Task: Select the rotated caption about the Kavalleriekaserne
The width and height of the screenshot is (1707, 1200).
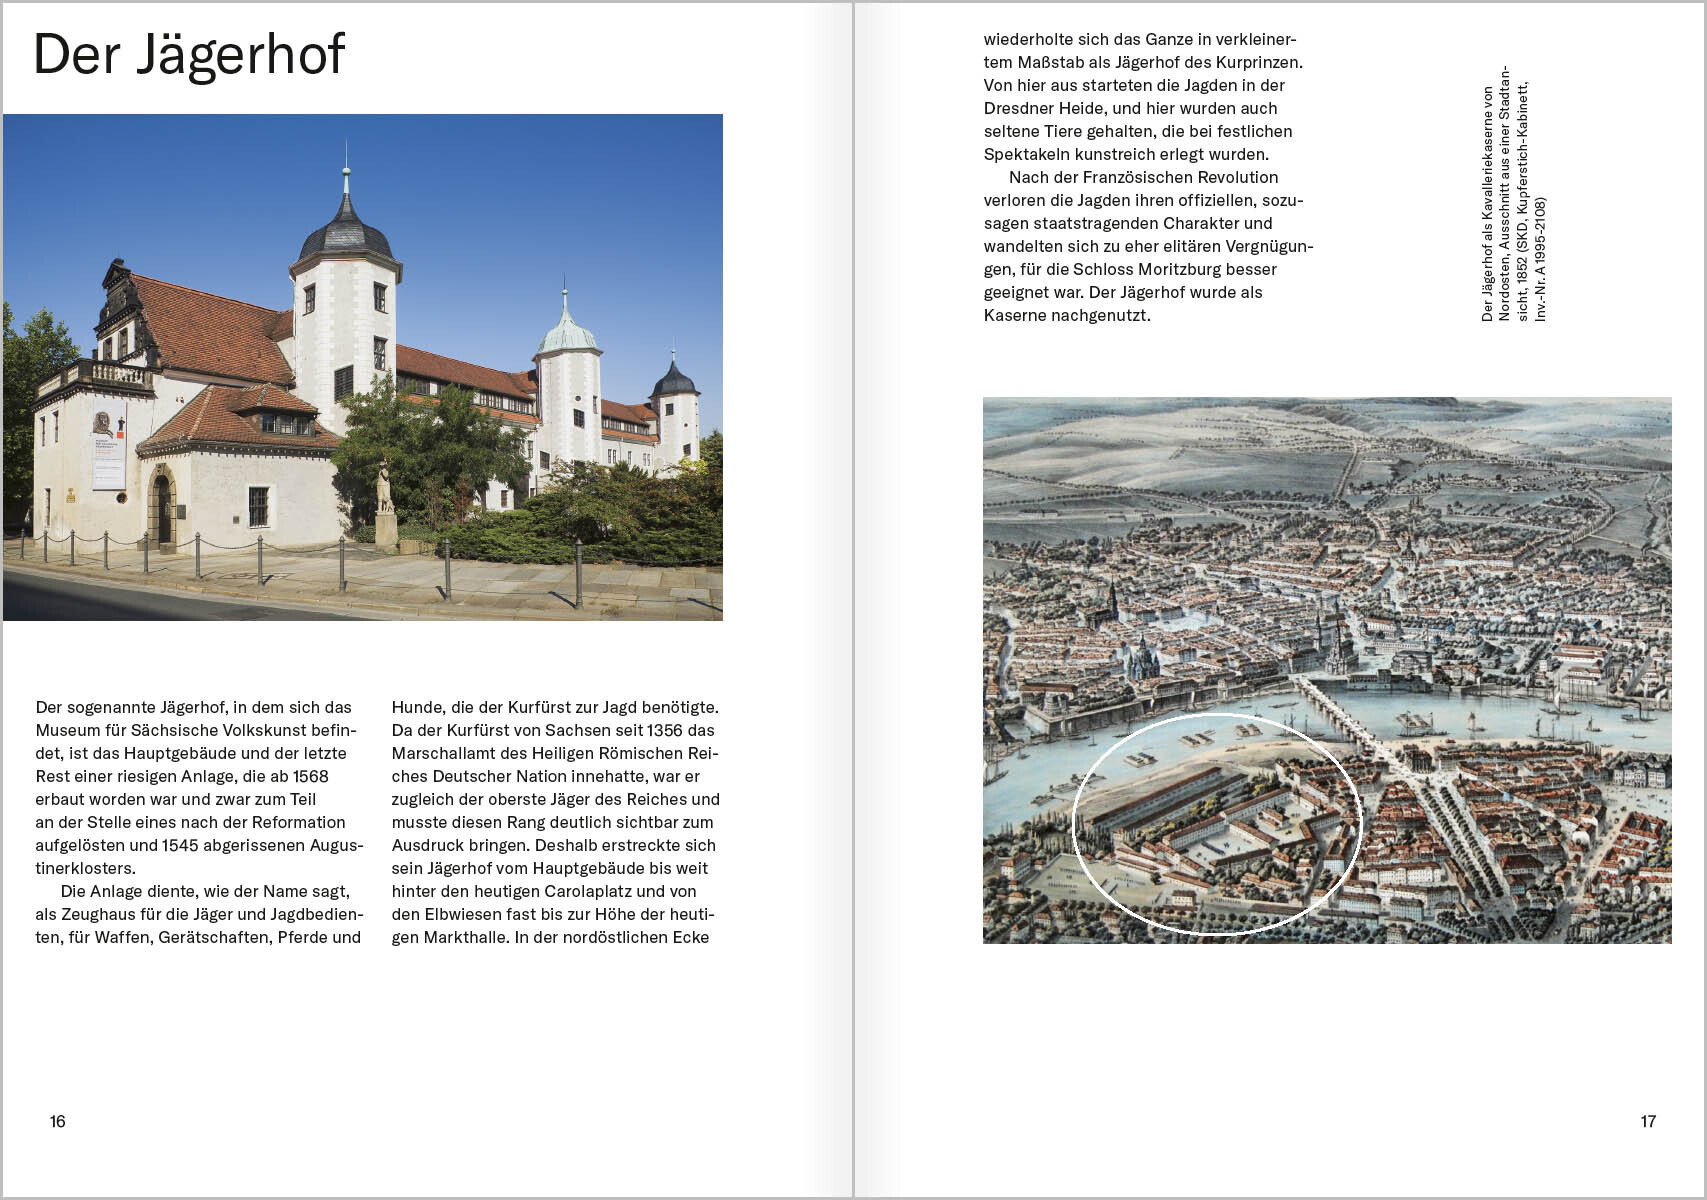Action: pyautogui.click(x=1513, y=195)
